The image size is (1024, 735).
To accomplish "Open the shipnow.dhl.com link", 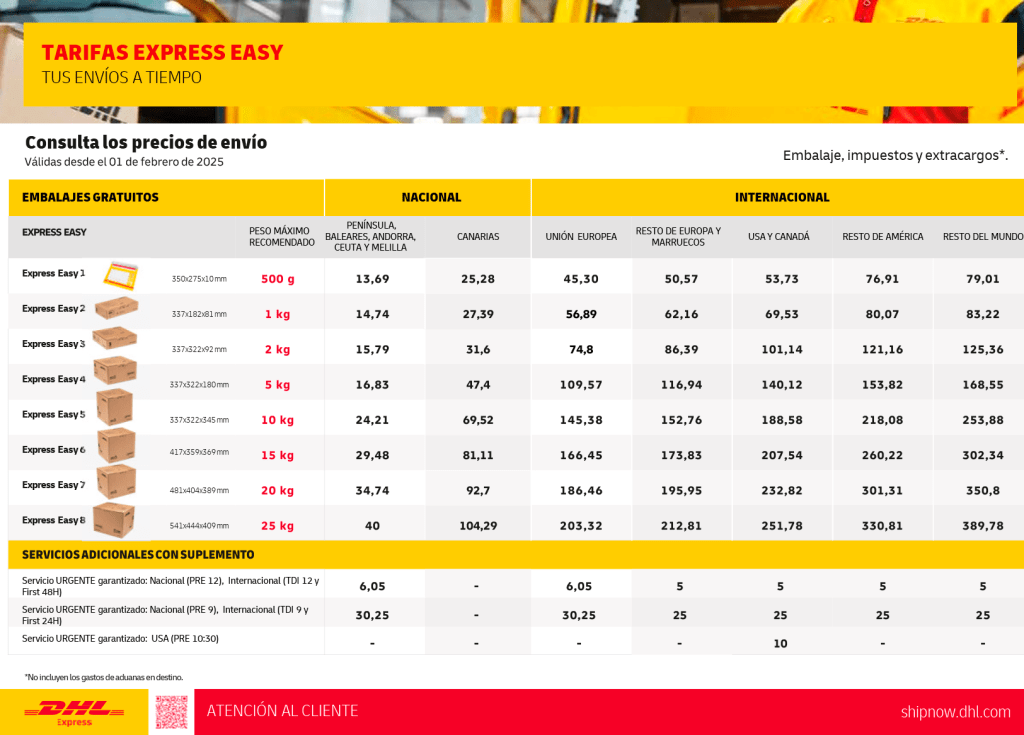I will pyautogui.click(x=955, y=712).
